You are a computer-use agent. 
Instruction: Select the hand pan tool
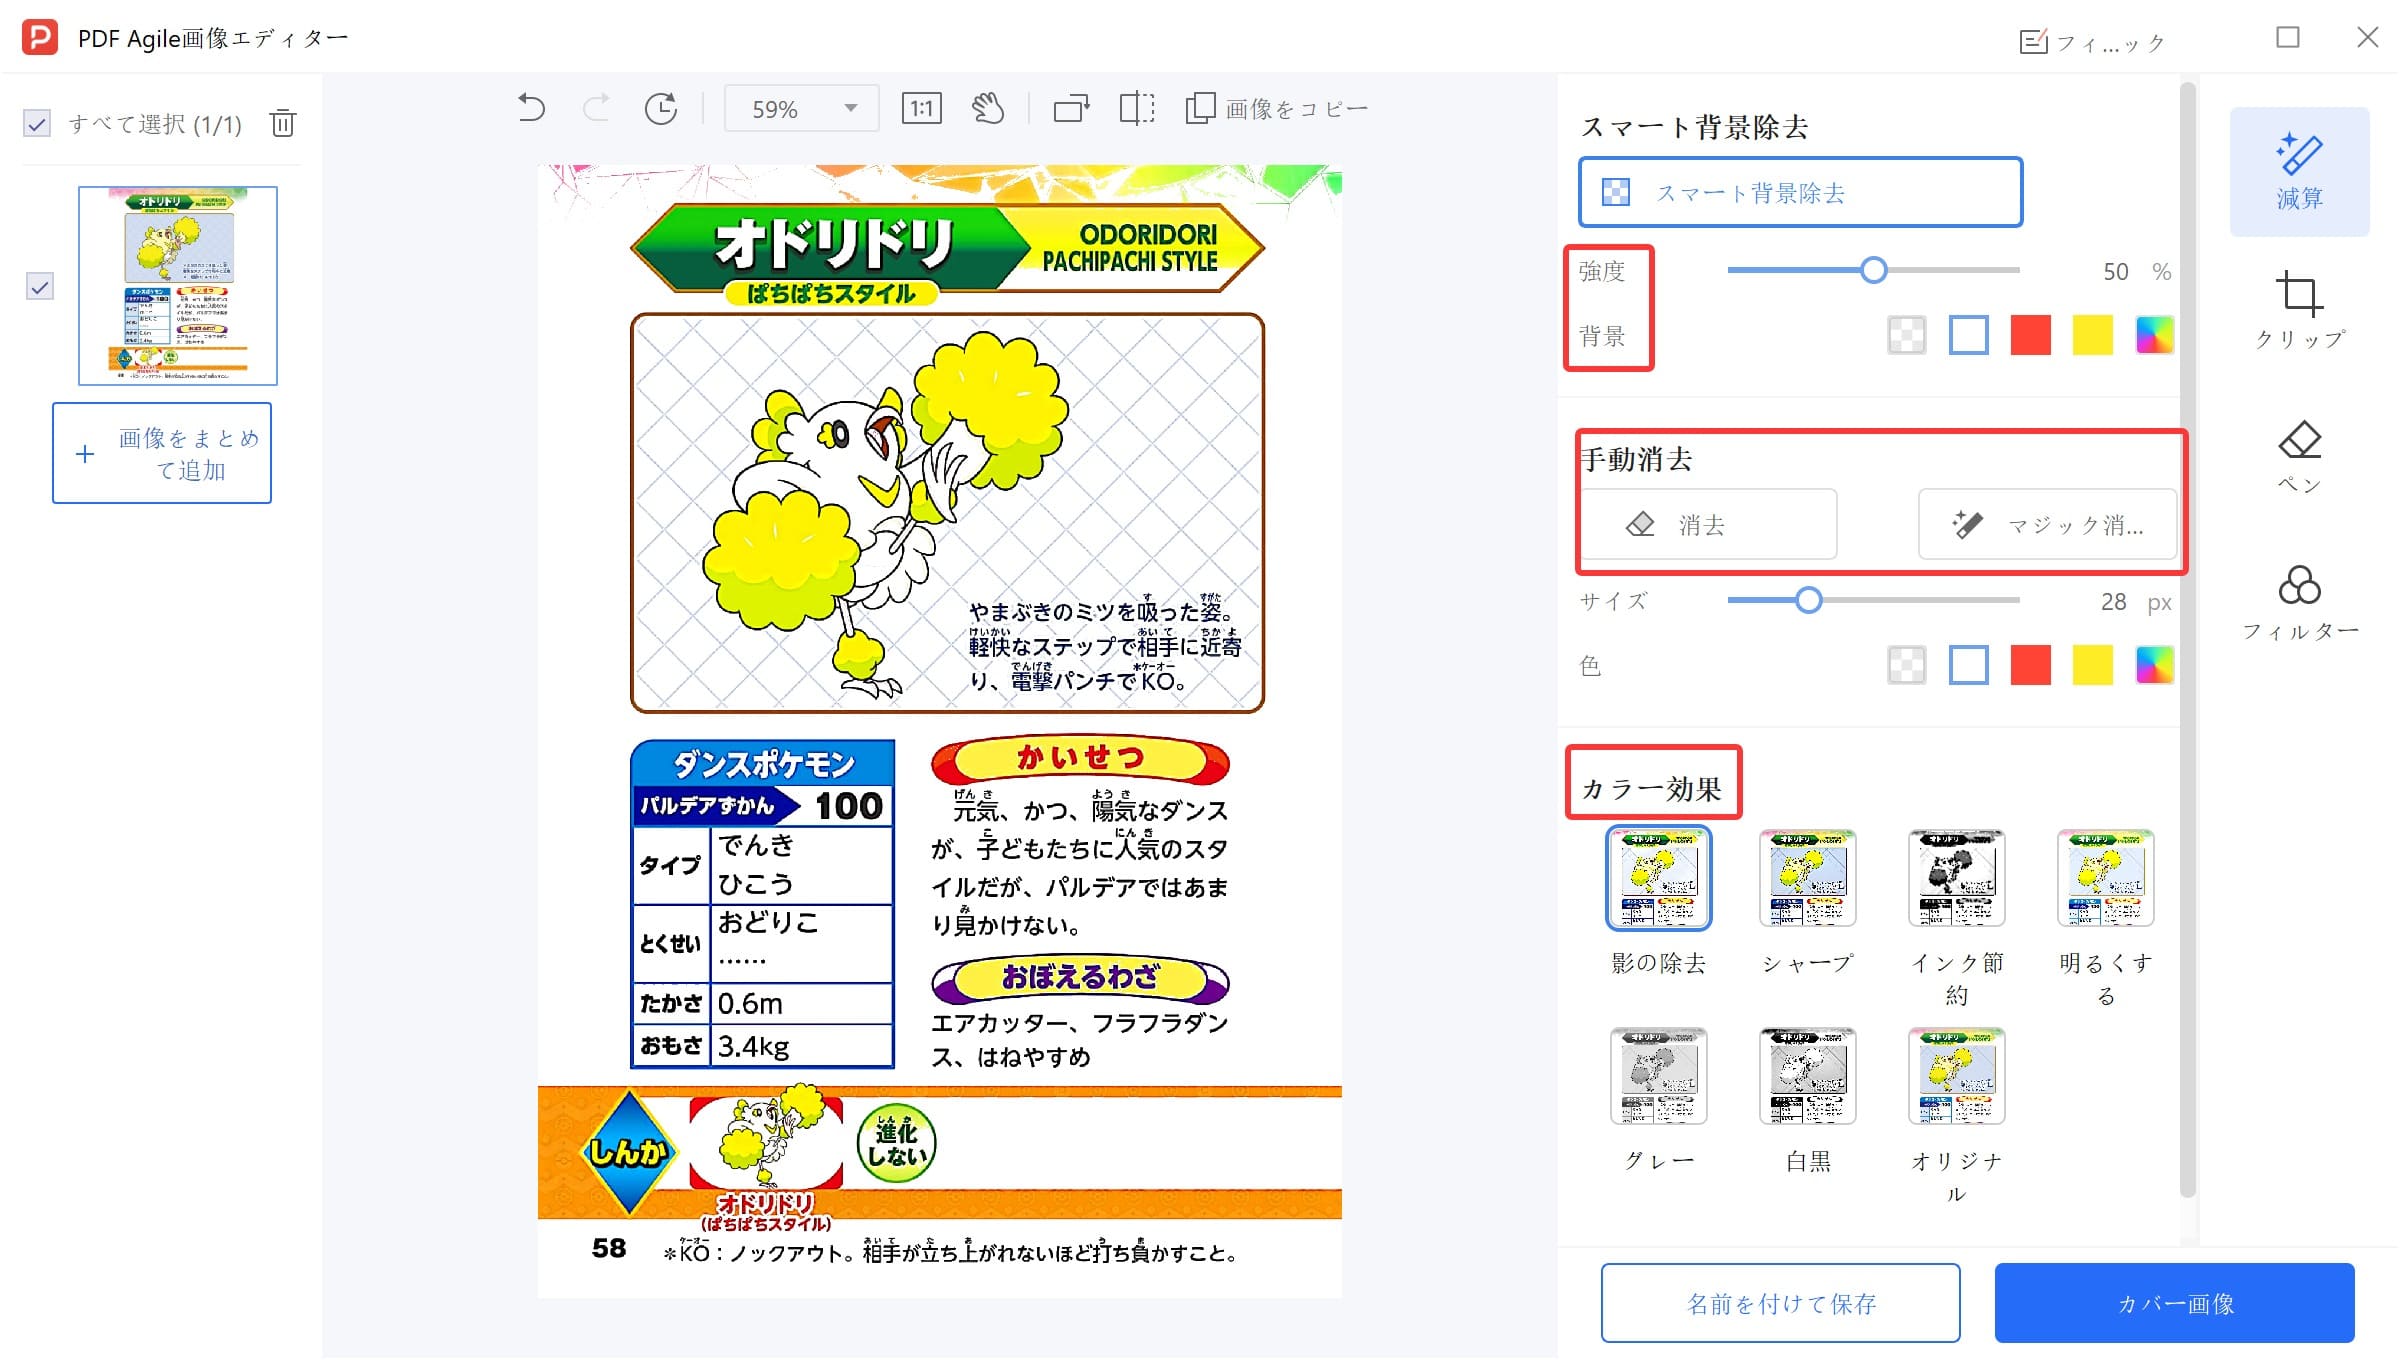point(989,108)
